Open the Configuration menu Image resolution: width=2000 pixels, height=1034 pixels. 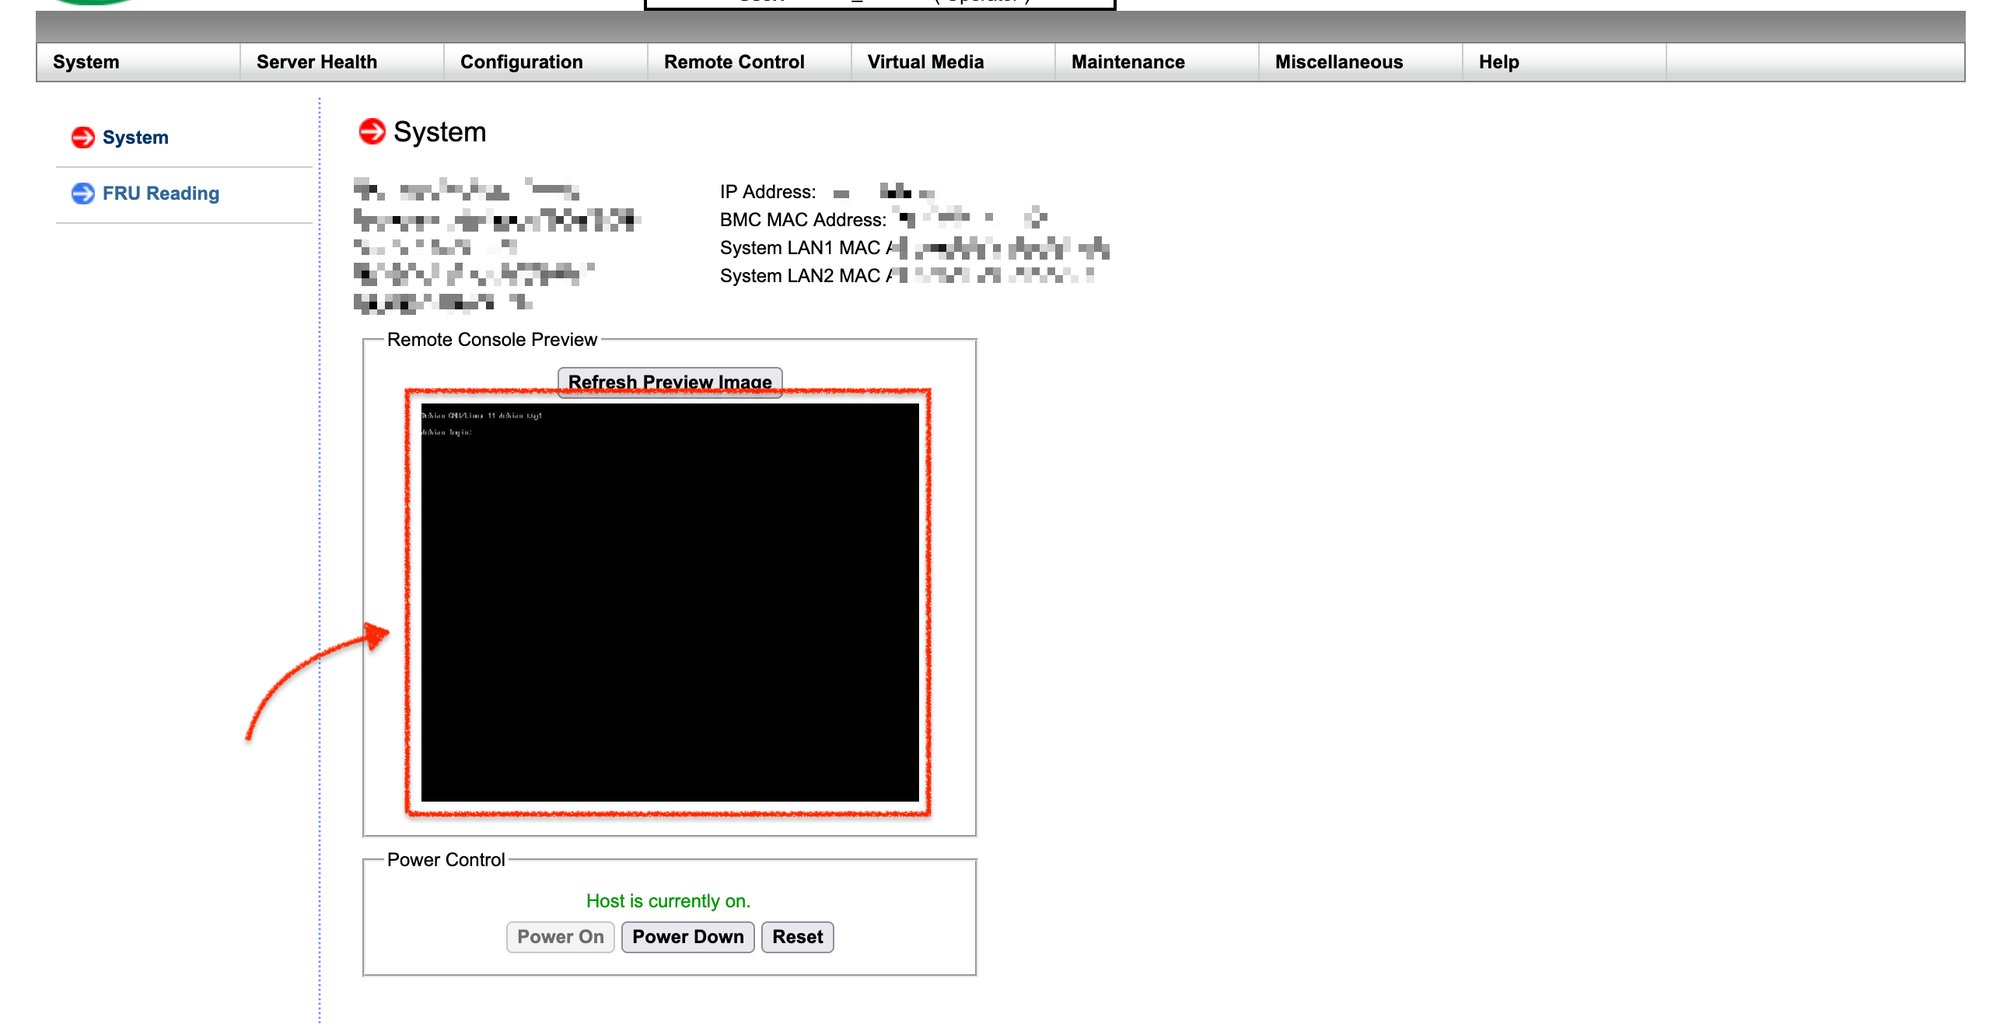coord(521,62)
